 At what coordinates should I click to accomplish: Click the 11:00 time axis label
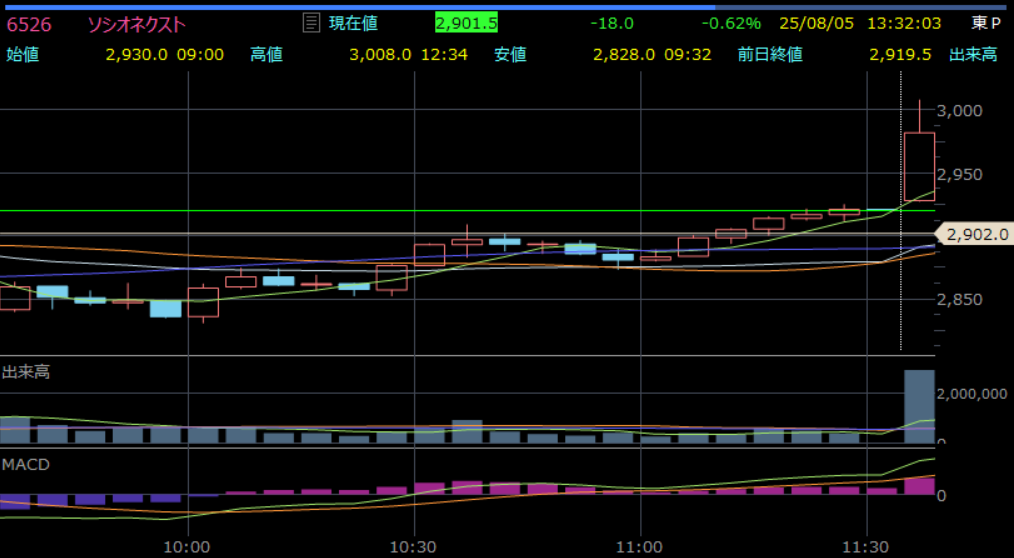point(639,547)
